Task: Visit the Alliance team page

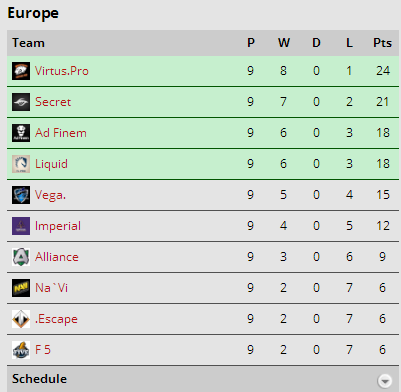Action: (x=57, y=257)
